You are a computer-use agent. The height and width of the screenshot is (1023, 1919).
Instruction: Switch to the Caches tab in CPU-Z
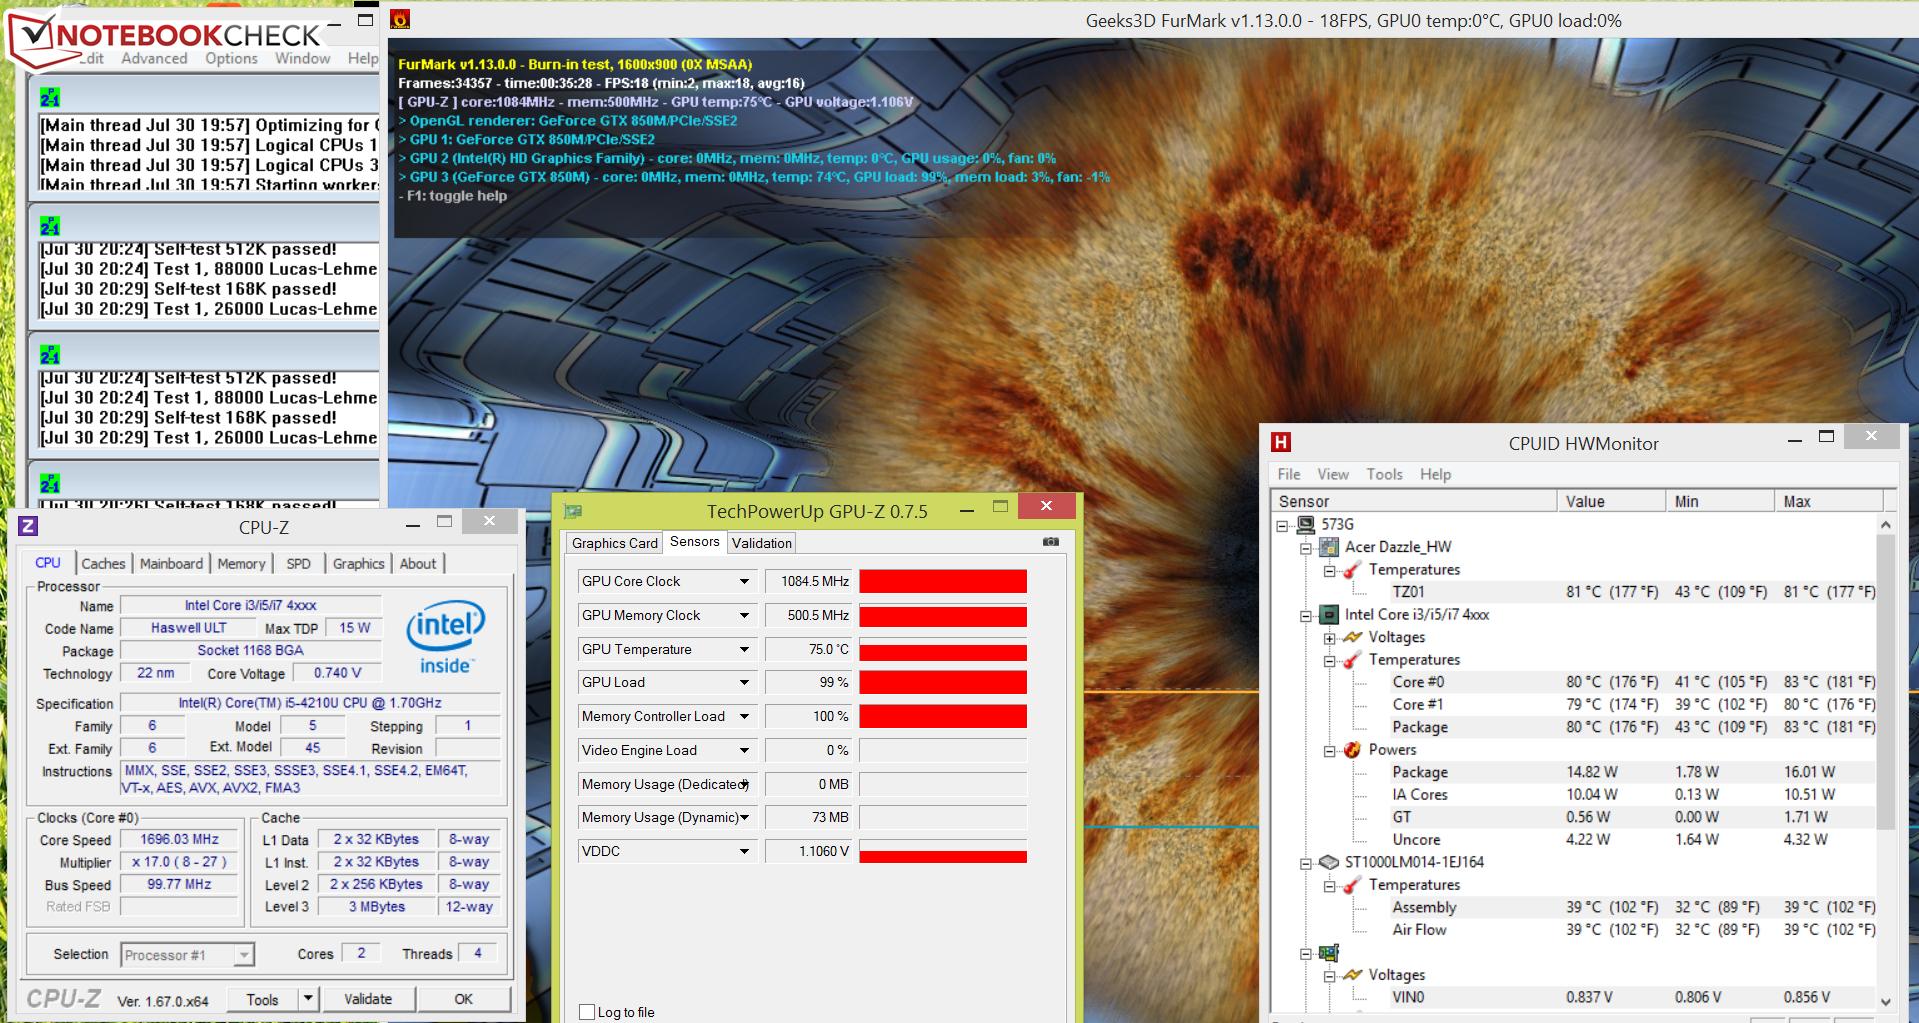103,564
